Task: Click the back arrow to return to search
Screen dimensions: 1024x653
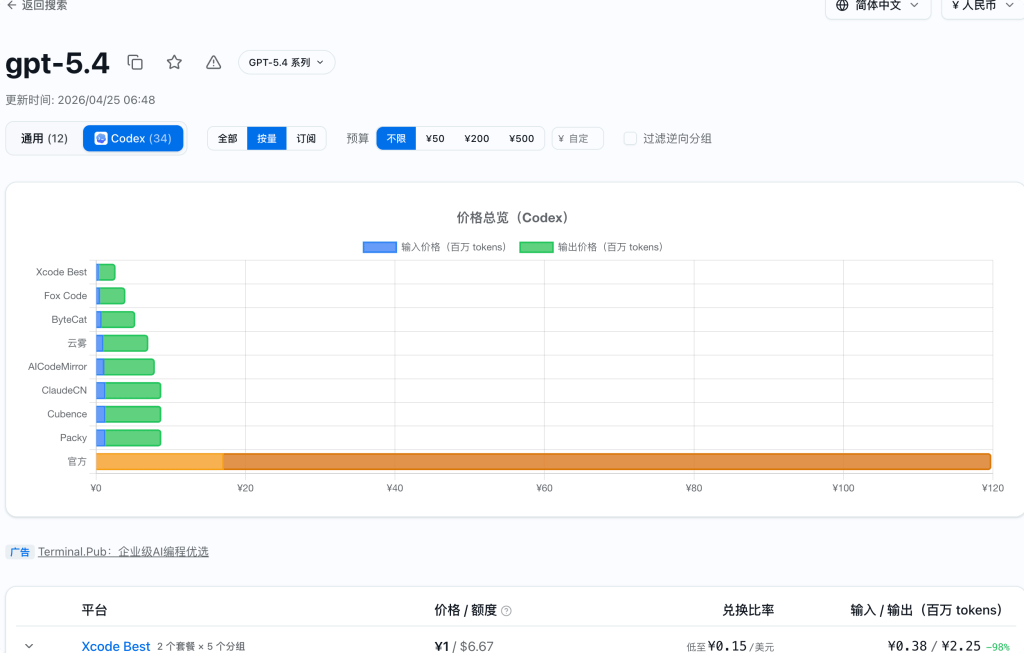Action: [x=11, y=5]
